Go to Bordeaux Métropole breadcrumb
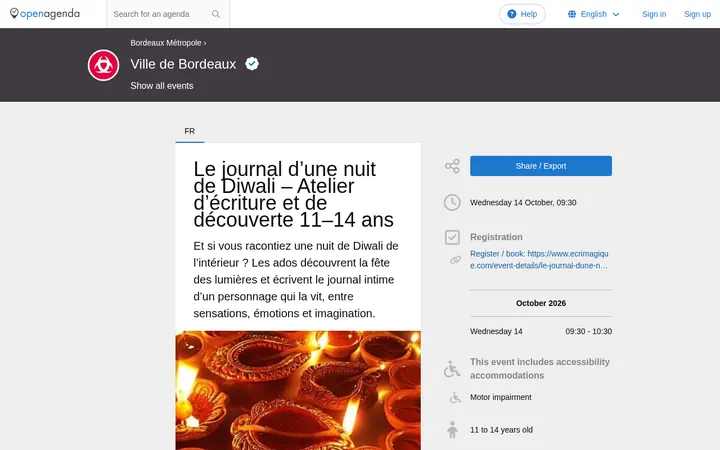This screenshot has width=720, height=450. [166, 43]
